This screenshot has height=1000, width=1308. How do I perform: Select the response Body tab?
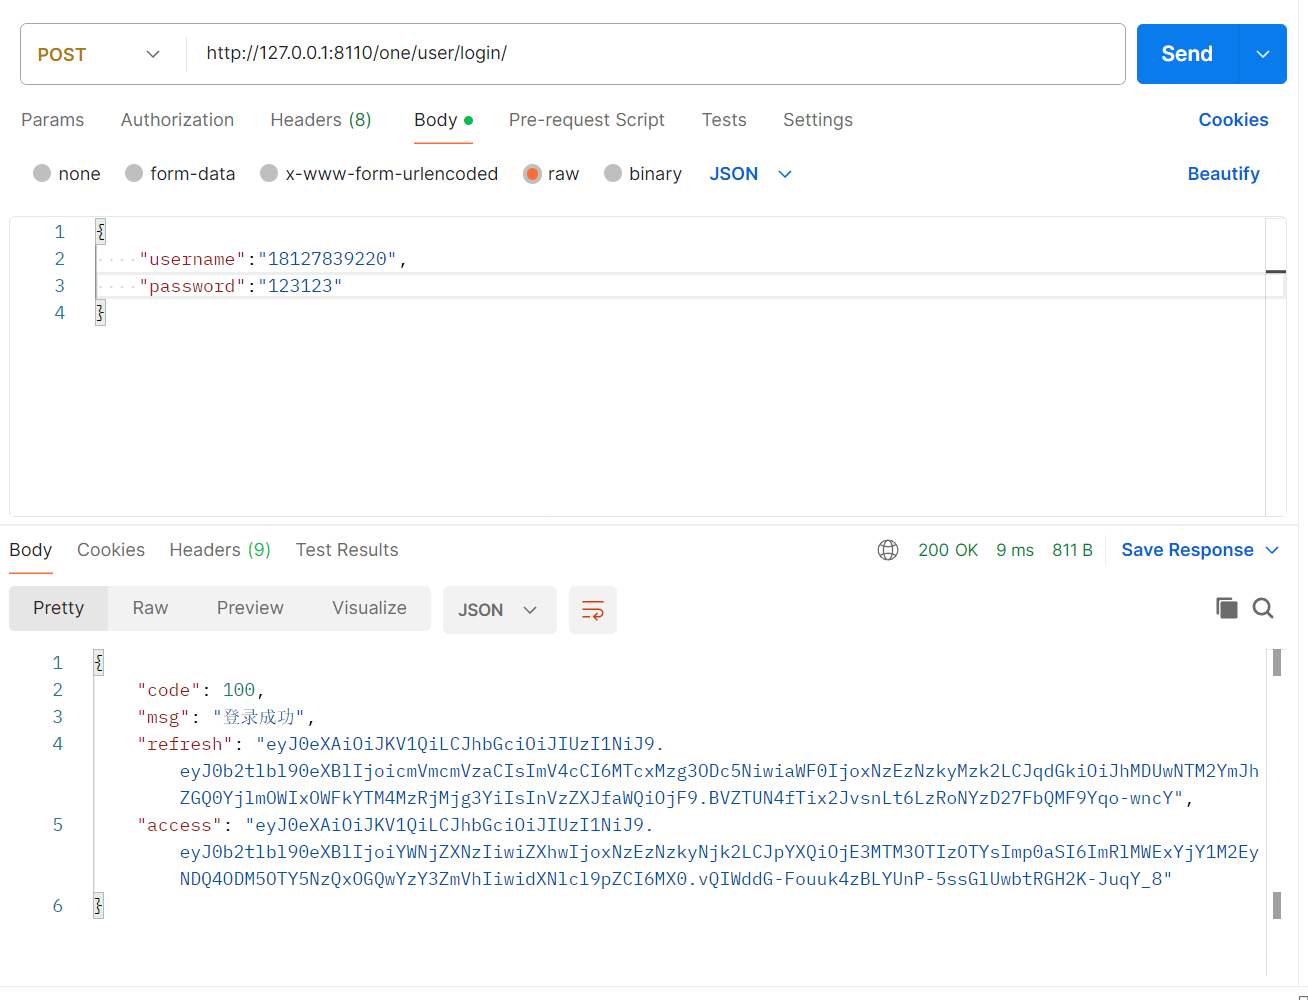click(31, 550)
